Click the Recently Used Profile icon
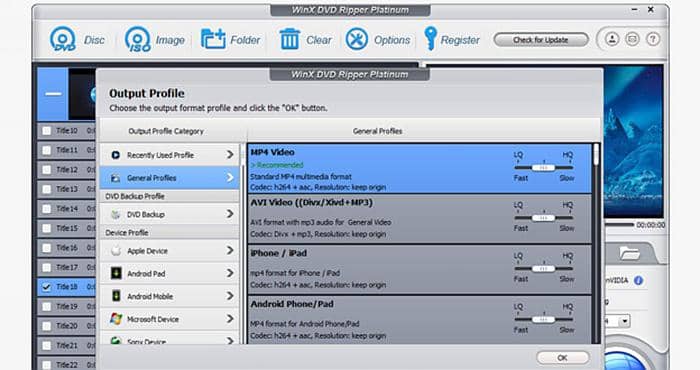 [116, 155]
